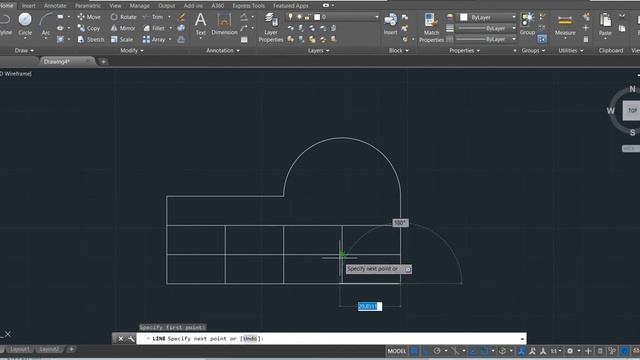Screen dimensions: 640x360
Task: Open the ByLayer lineweight dropdown
Action: [486, 29]
